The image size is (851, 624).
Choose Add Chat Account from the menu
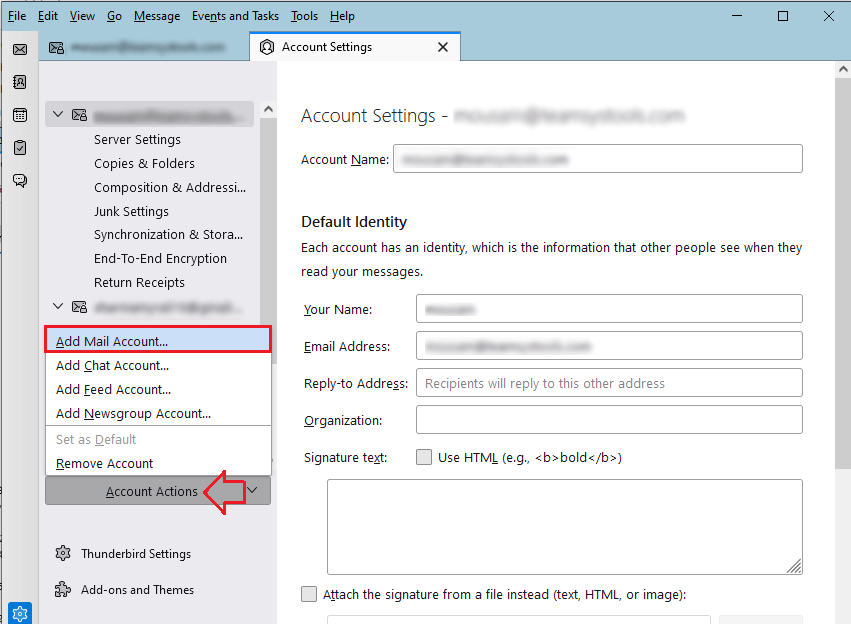pyautogui.click(x=158, y=365)
